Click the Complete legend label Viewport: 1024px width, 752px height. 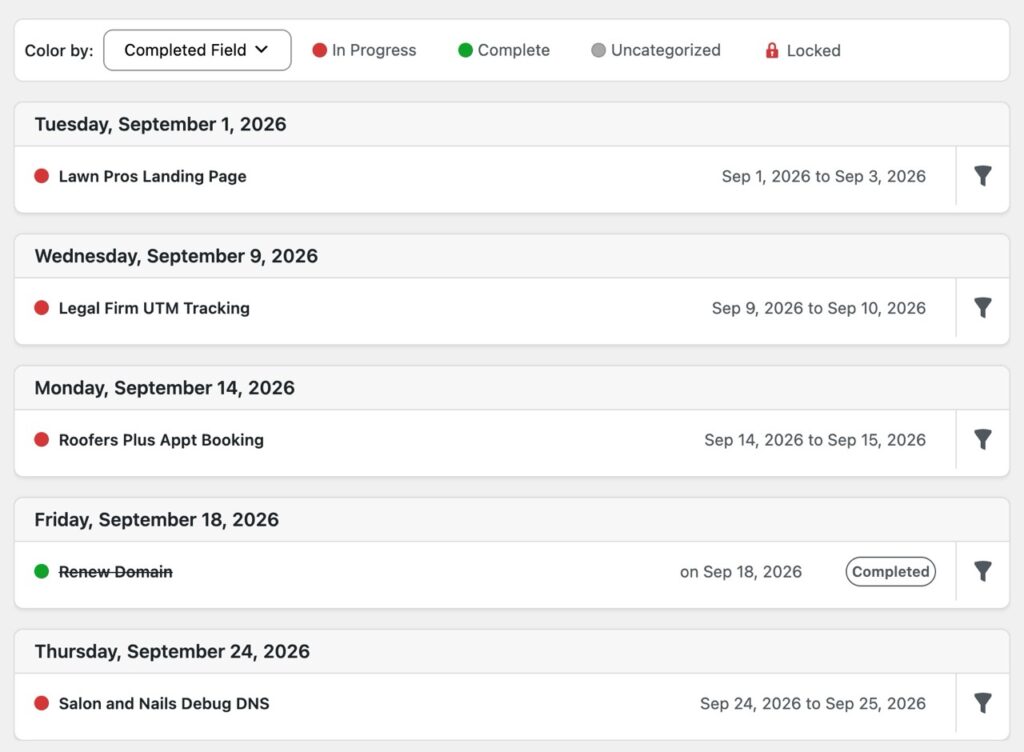pyautogui.click(x=514, y=50)
